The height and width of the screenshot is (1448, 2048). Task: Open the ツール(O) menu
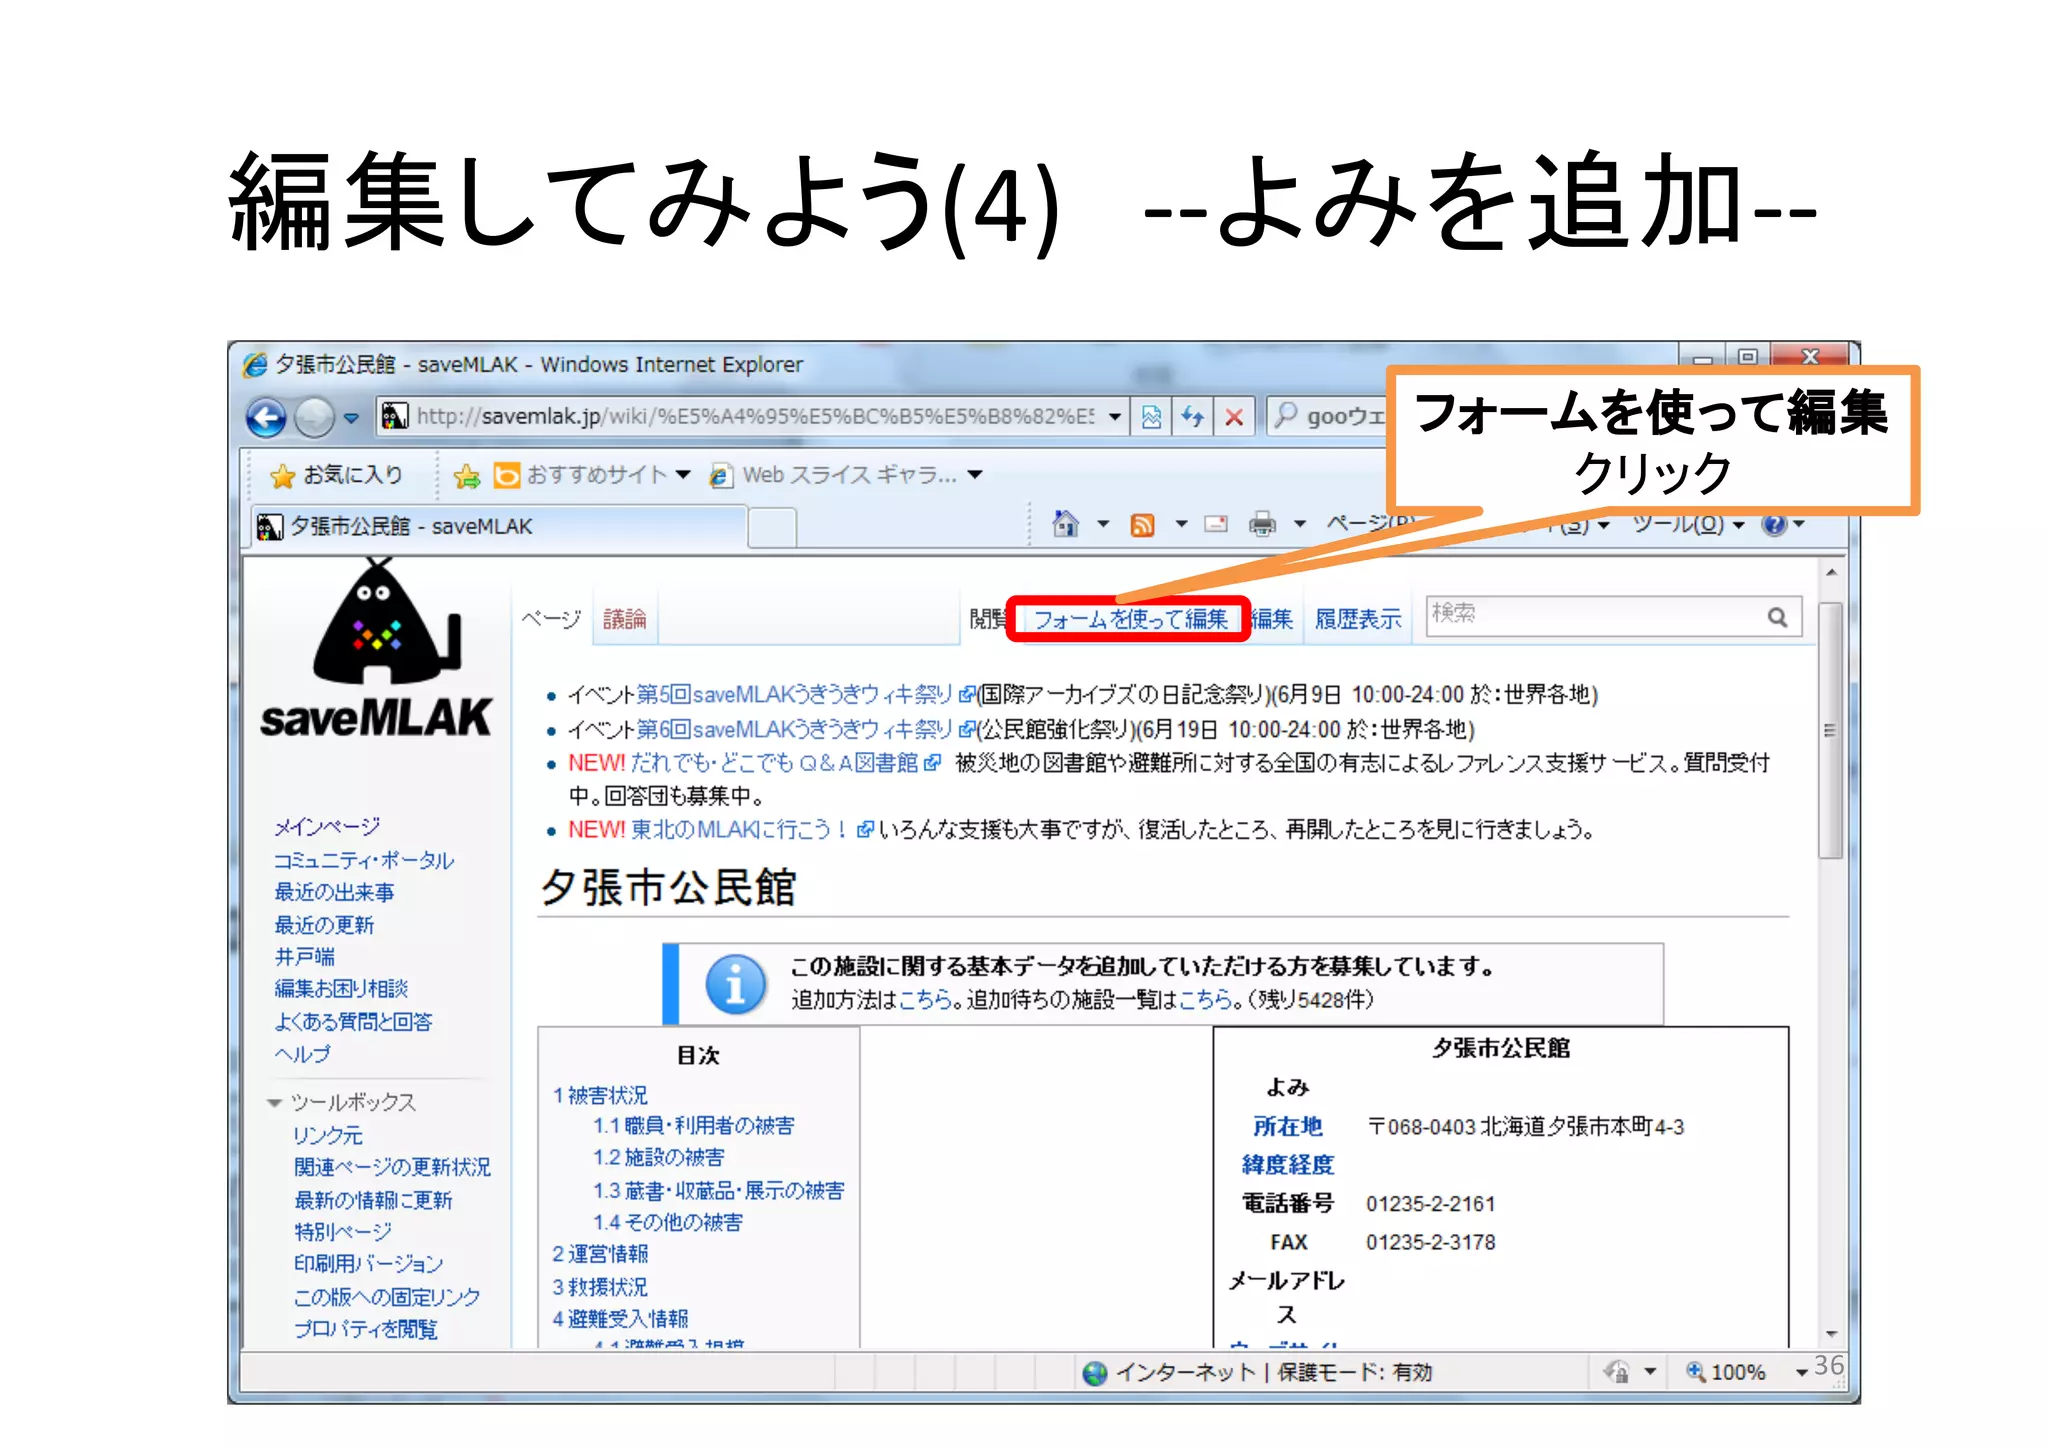click(x=1688, y=523)
